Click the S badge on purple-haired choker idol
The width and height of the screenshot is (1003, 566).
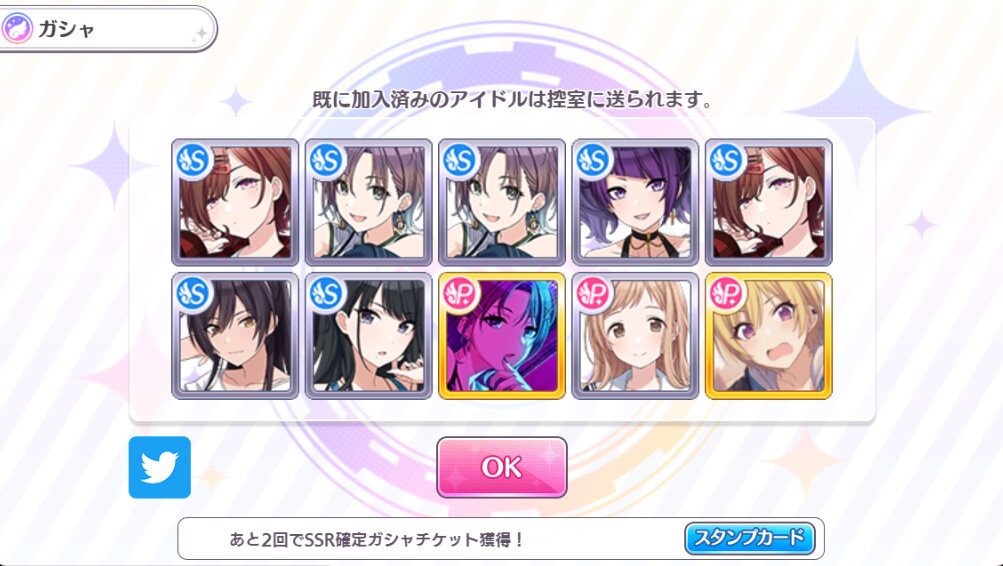pos(594,160)
